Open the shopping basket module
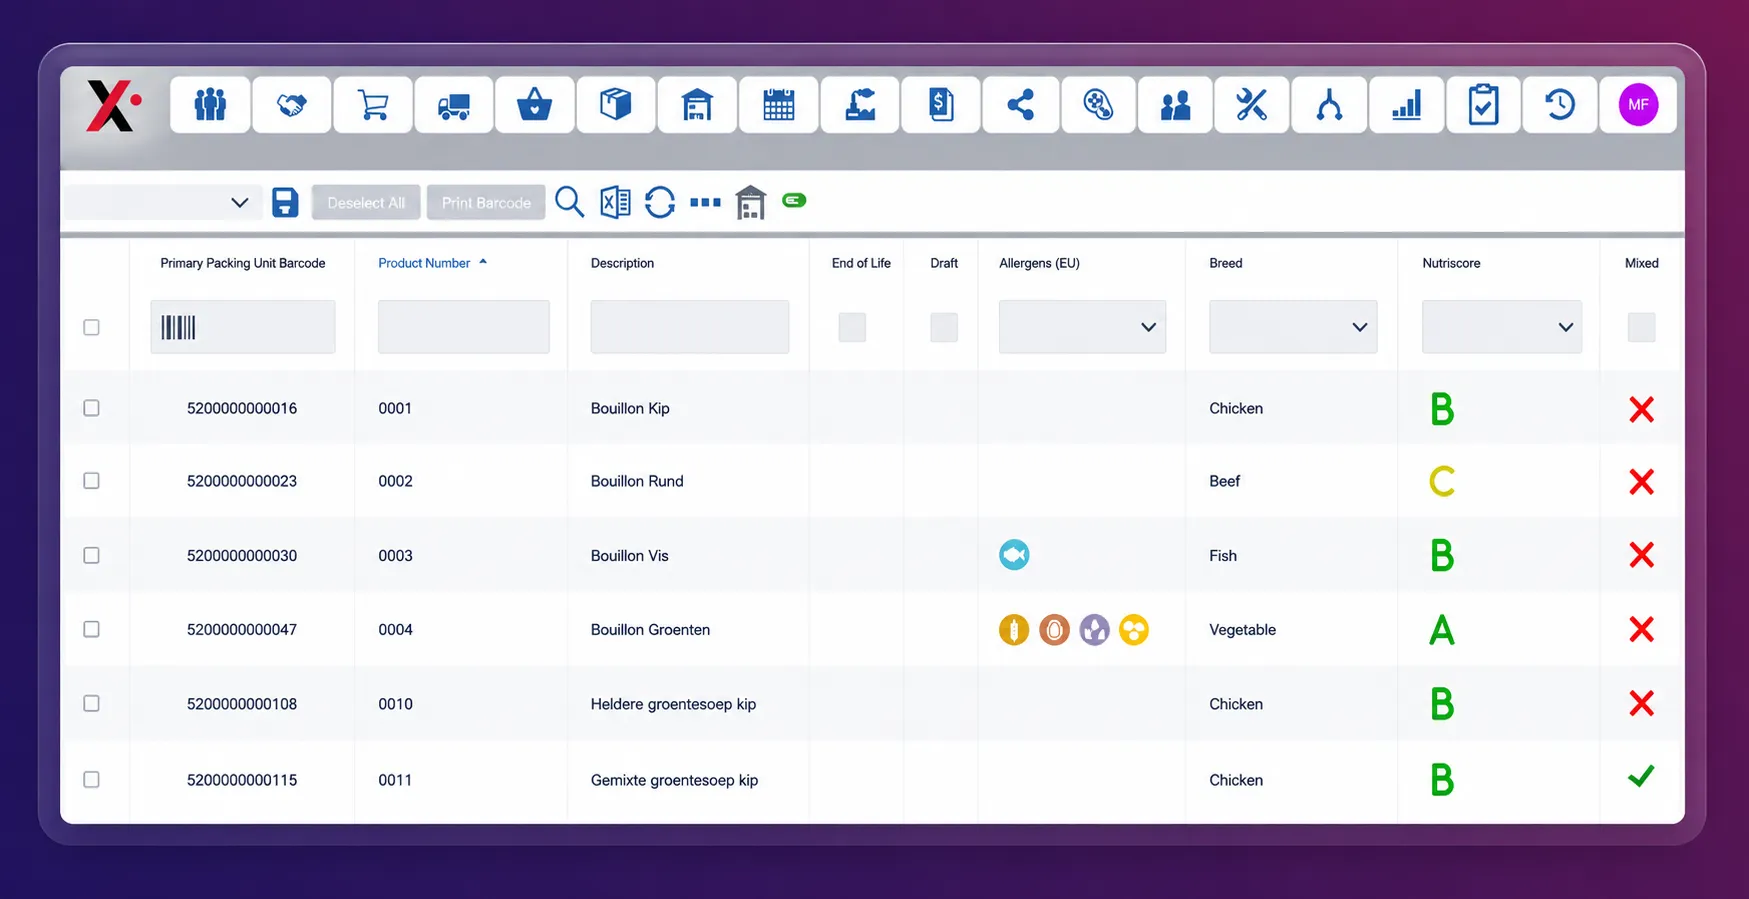The width and height of the screenshot is (1749, 899). click(x=535, y=104)
